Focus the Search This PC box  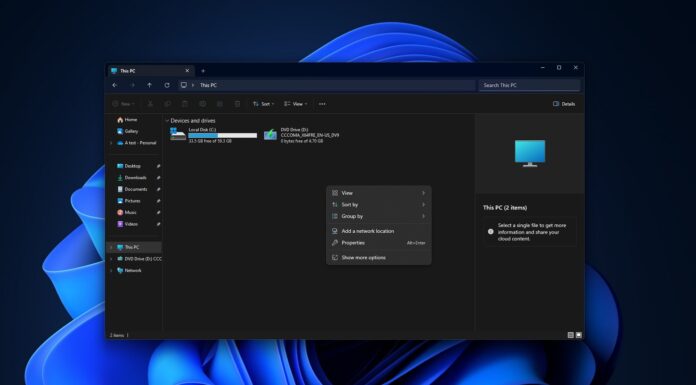[x=530, y=85]
